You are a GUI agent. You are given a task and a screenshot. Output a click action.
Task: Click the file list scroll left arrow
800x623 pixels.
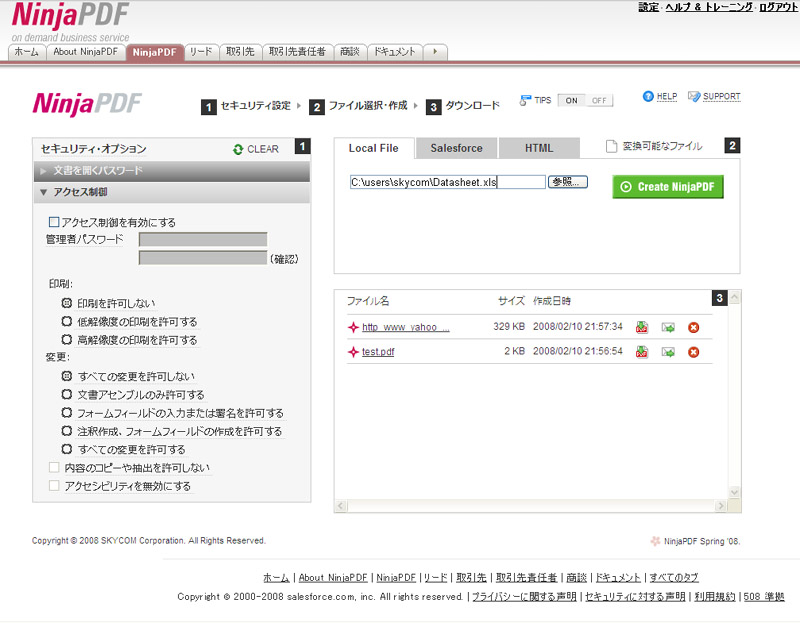pos(341,506)
